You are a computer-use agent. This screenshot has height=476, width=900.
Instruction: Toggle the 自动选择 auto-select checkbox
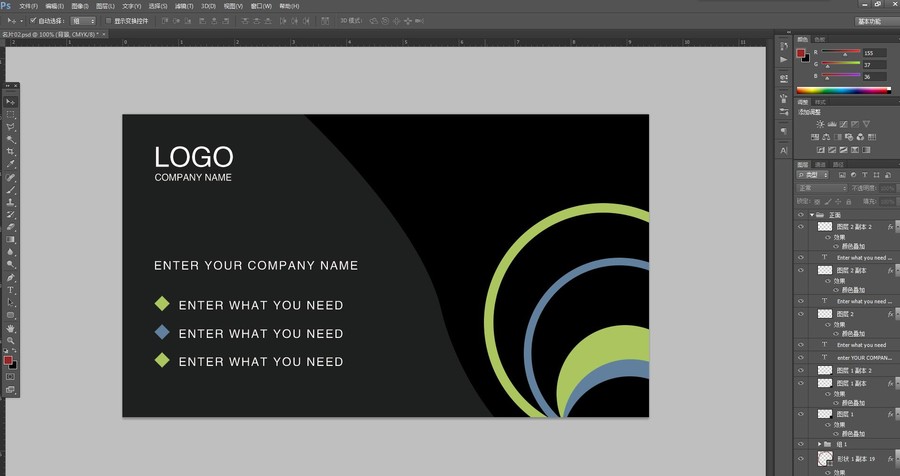[x=33, y=21]
